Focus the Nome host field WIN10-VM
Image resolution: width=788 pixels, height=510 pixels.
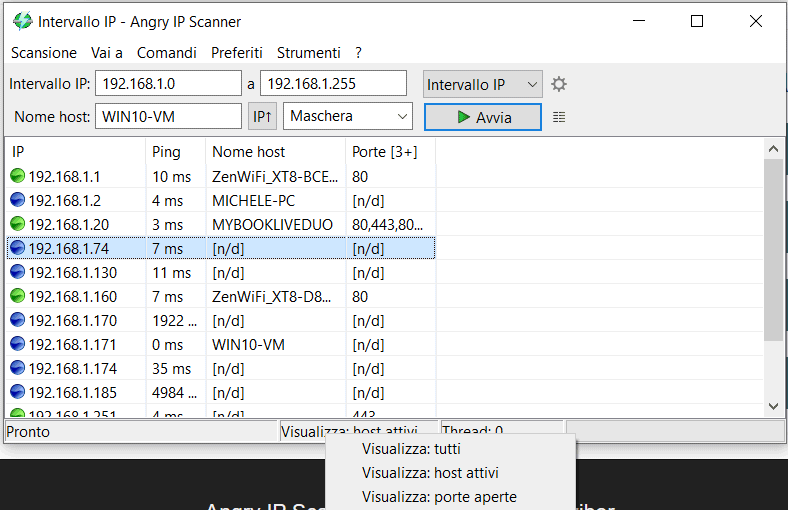tap(168, 117)
